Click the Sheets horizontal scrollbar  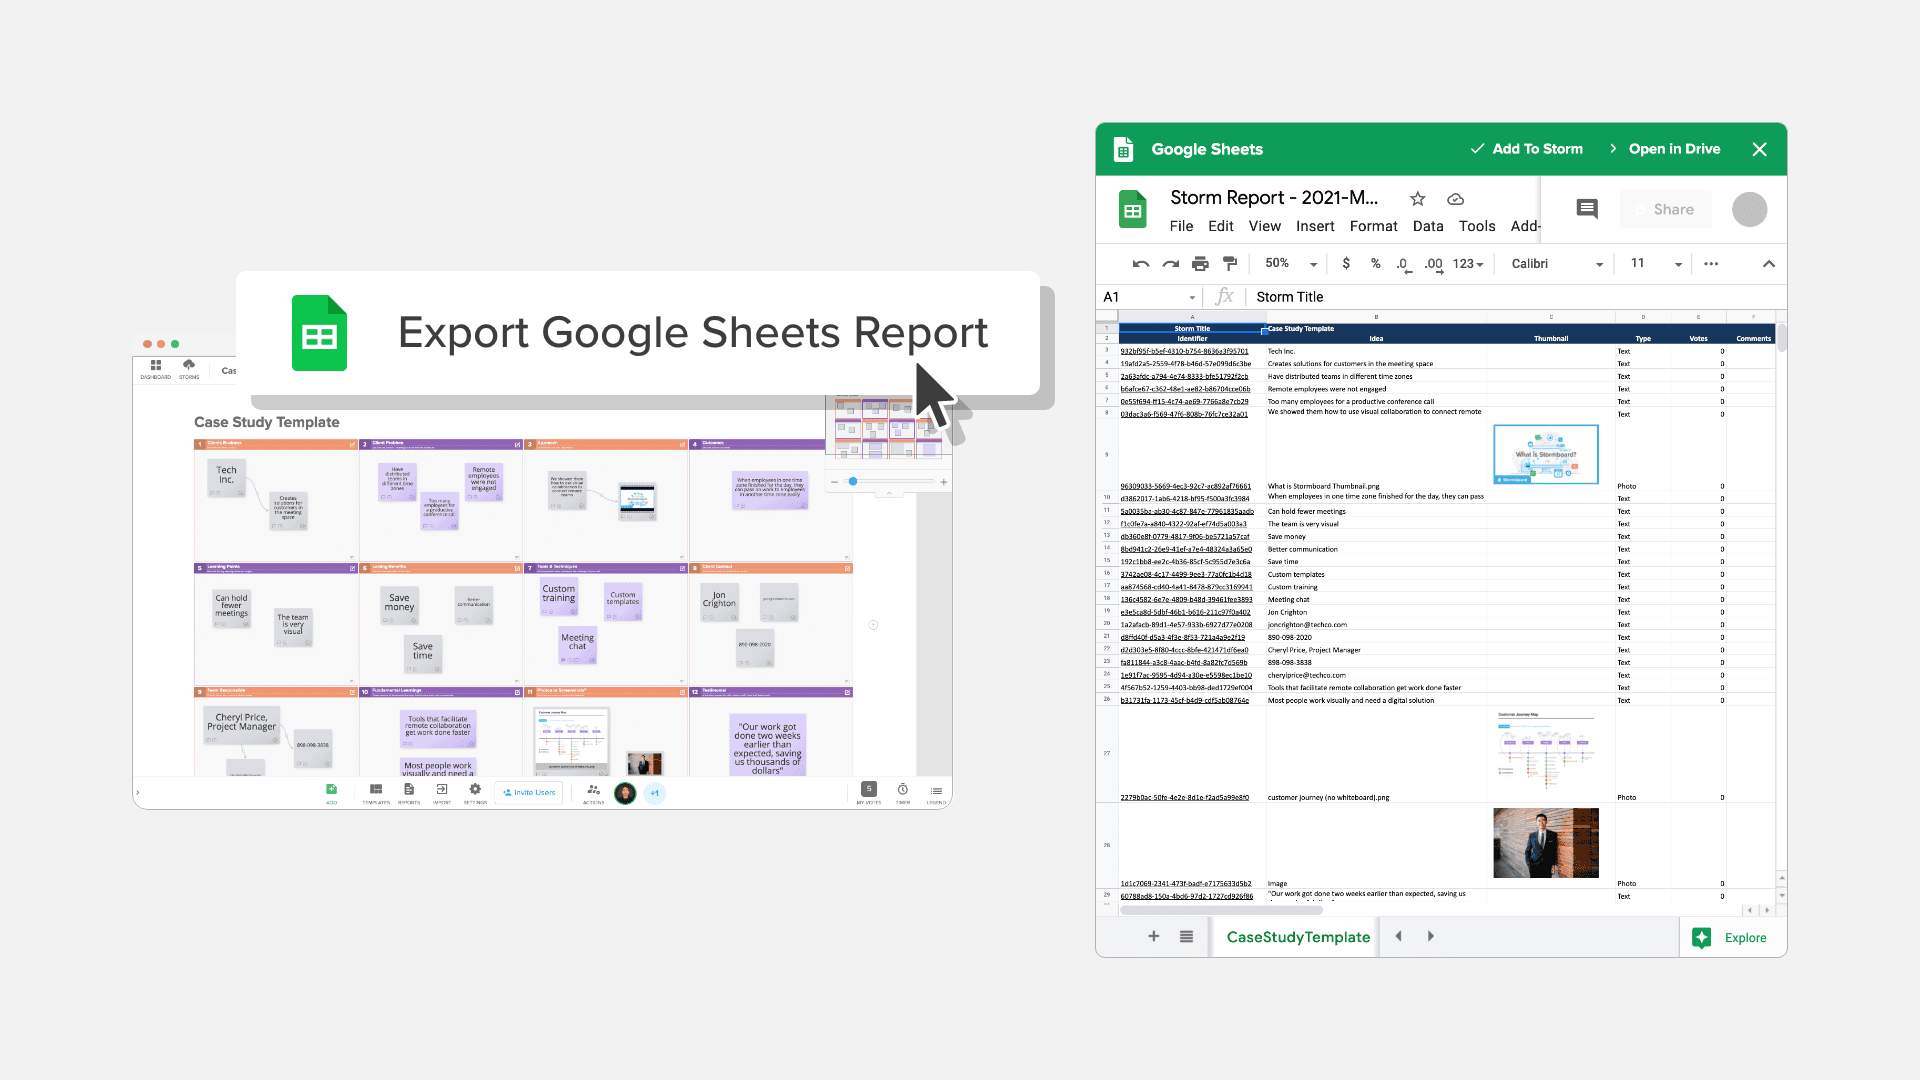coord(1221,910)
